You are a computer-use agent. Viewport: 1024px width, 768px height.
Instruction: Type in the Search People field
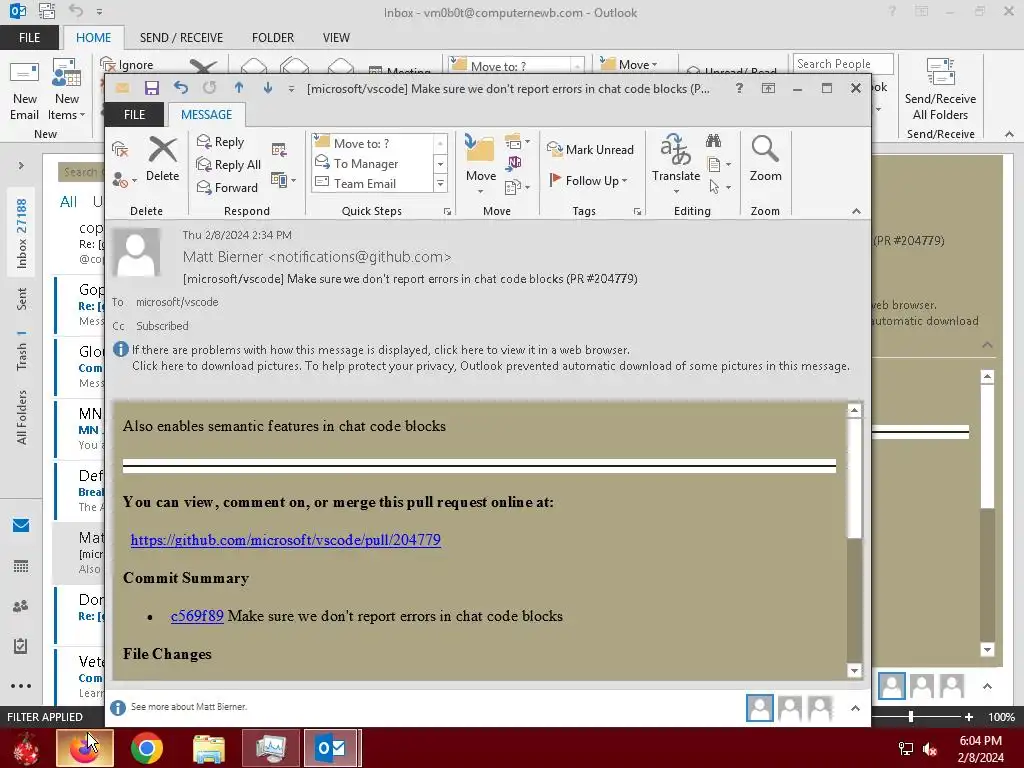pos(842,64)
